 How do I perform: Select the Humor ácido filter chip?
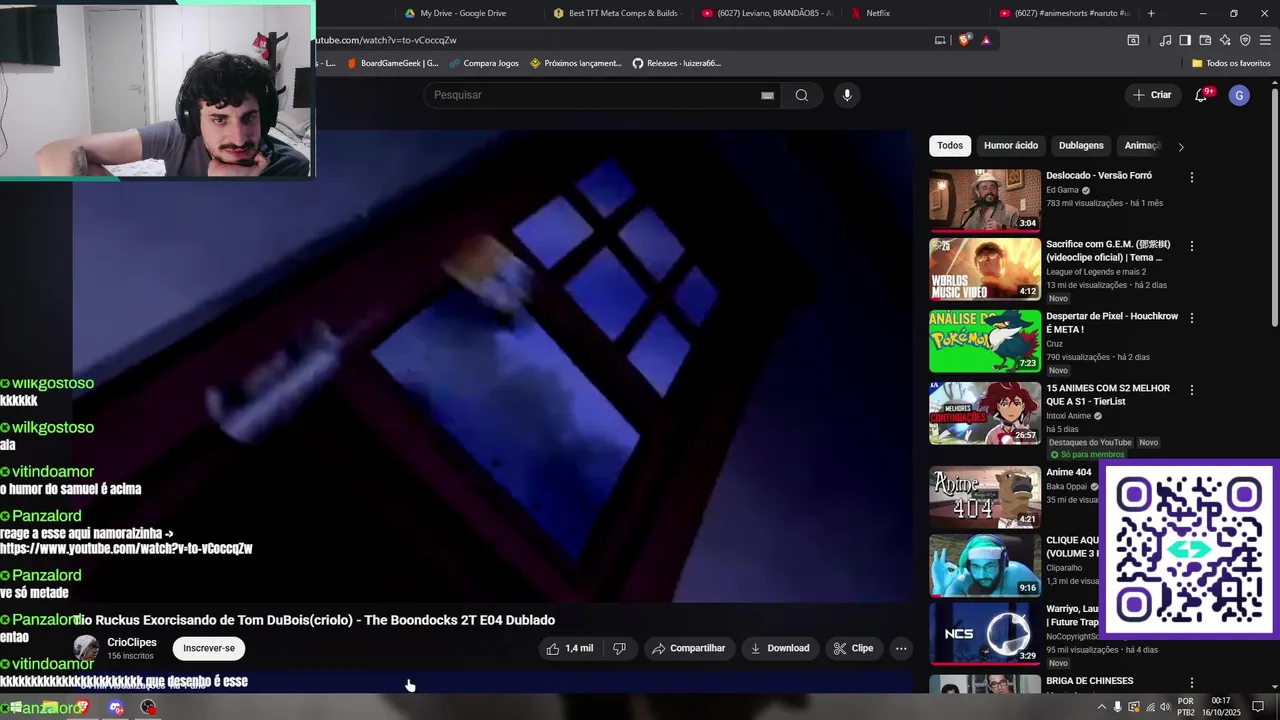pos(1011,145)
